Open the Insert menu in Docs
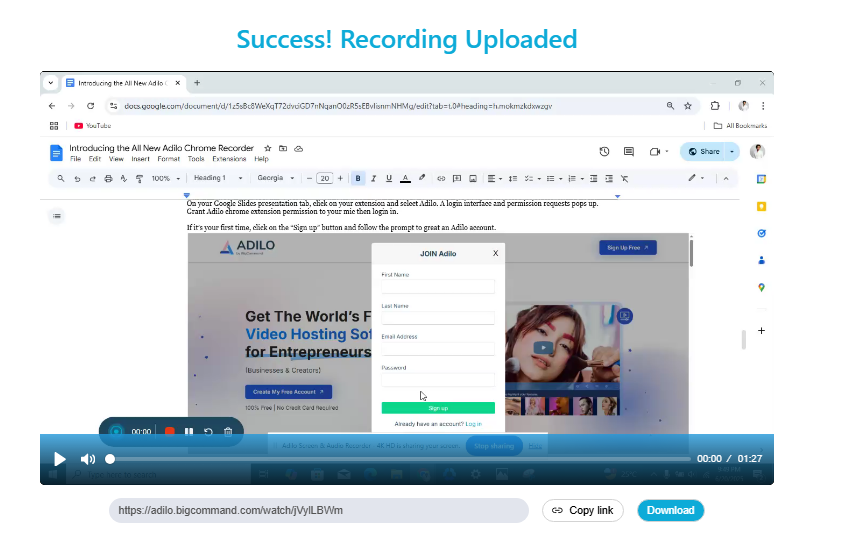848x544 pixels. (x=141, y=159)
